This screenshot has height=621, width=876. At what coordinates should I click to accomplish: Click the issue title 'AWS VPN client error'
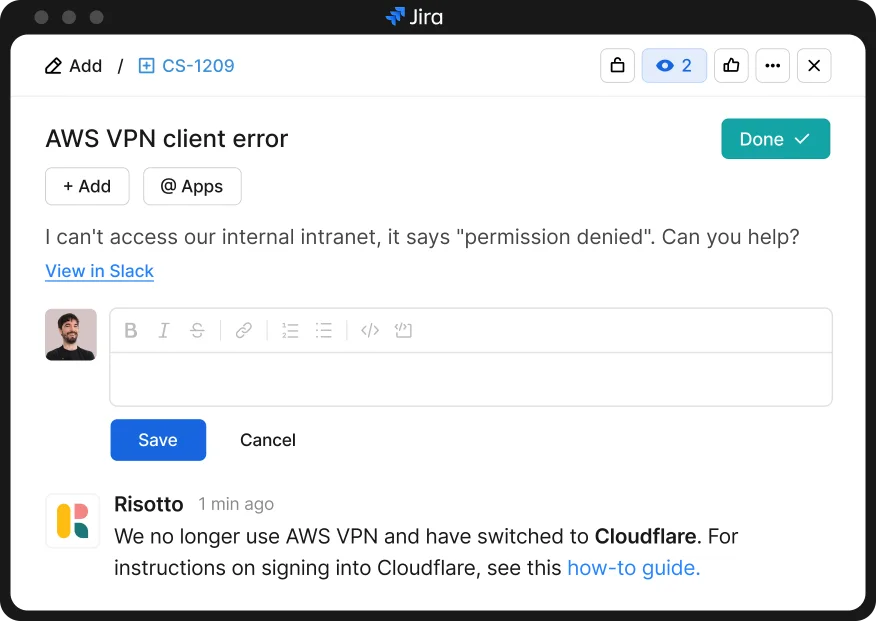coord(166,138)
